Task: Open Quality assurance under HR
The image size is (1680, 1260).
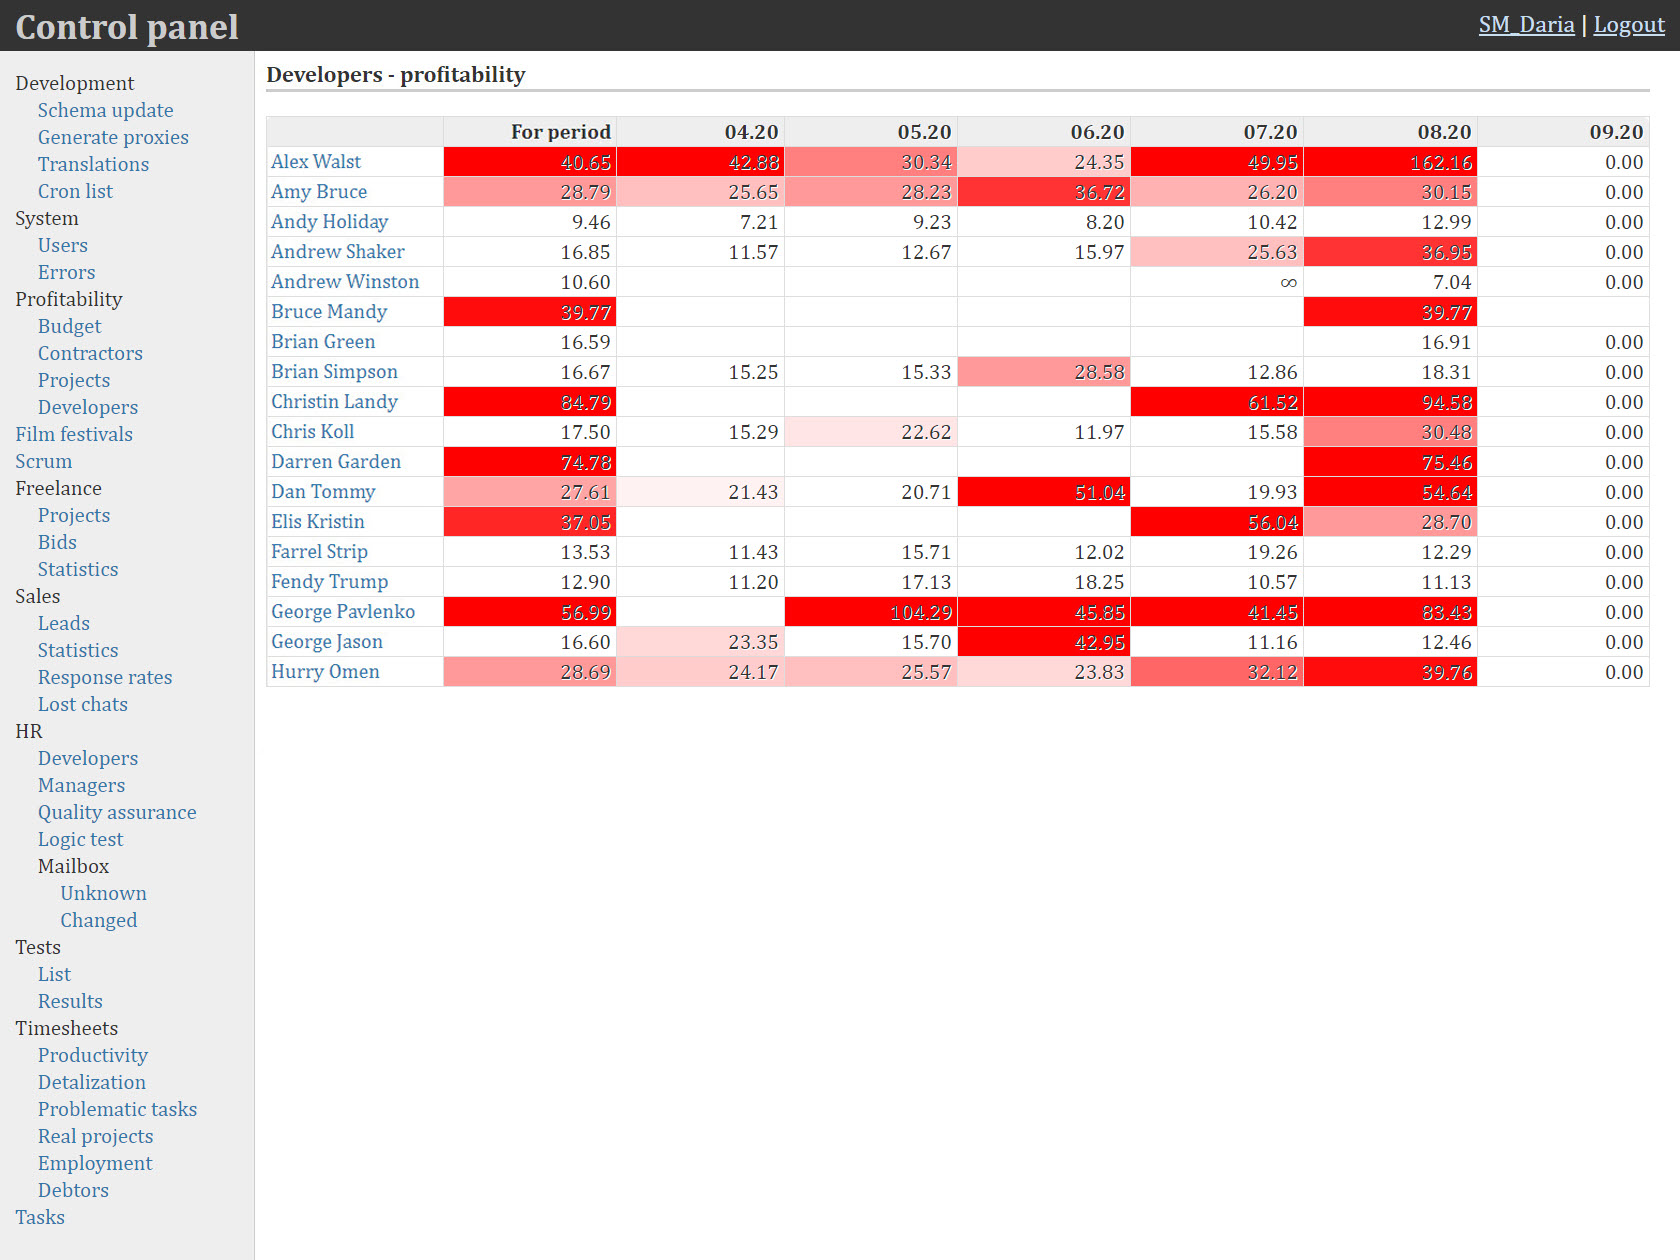Action: point(117,812)
